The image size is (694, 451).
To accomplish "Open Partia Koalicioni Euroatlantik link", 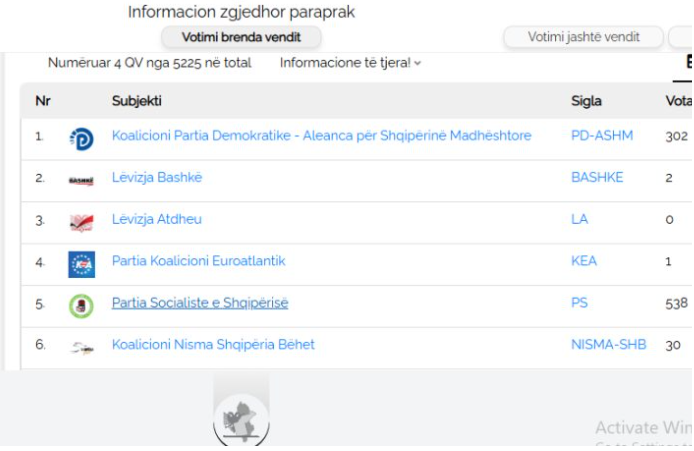I will [198, 261].
